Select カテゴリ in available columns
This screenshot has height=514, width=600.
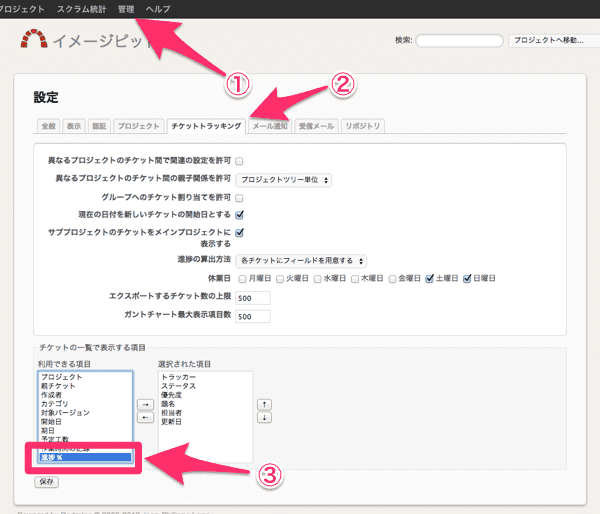coord(85,404)
